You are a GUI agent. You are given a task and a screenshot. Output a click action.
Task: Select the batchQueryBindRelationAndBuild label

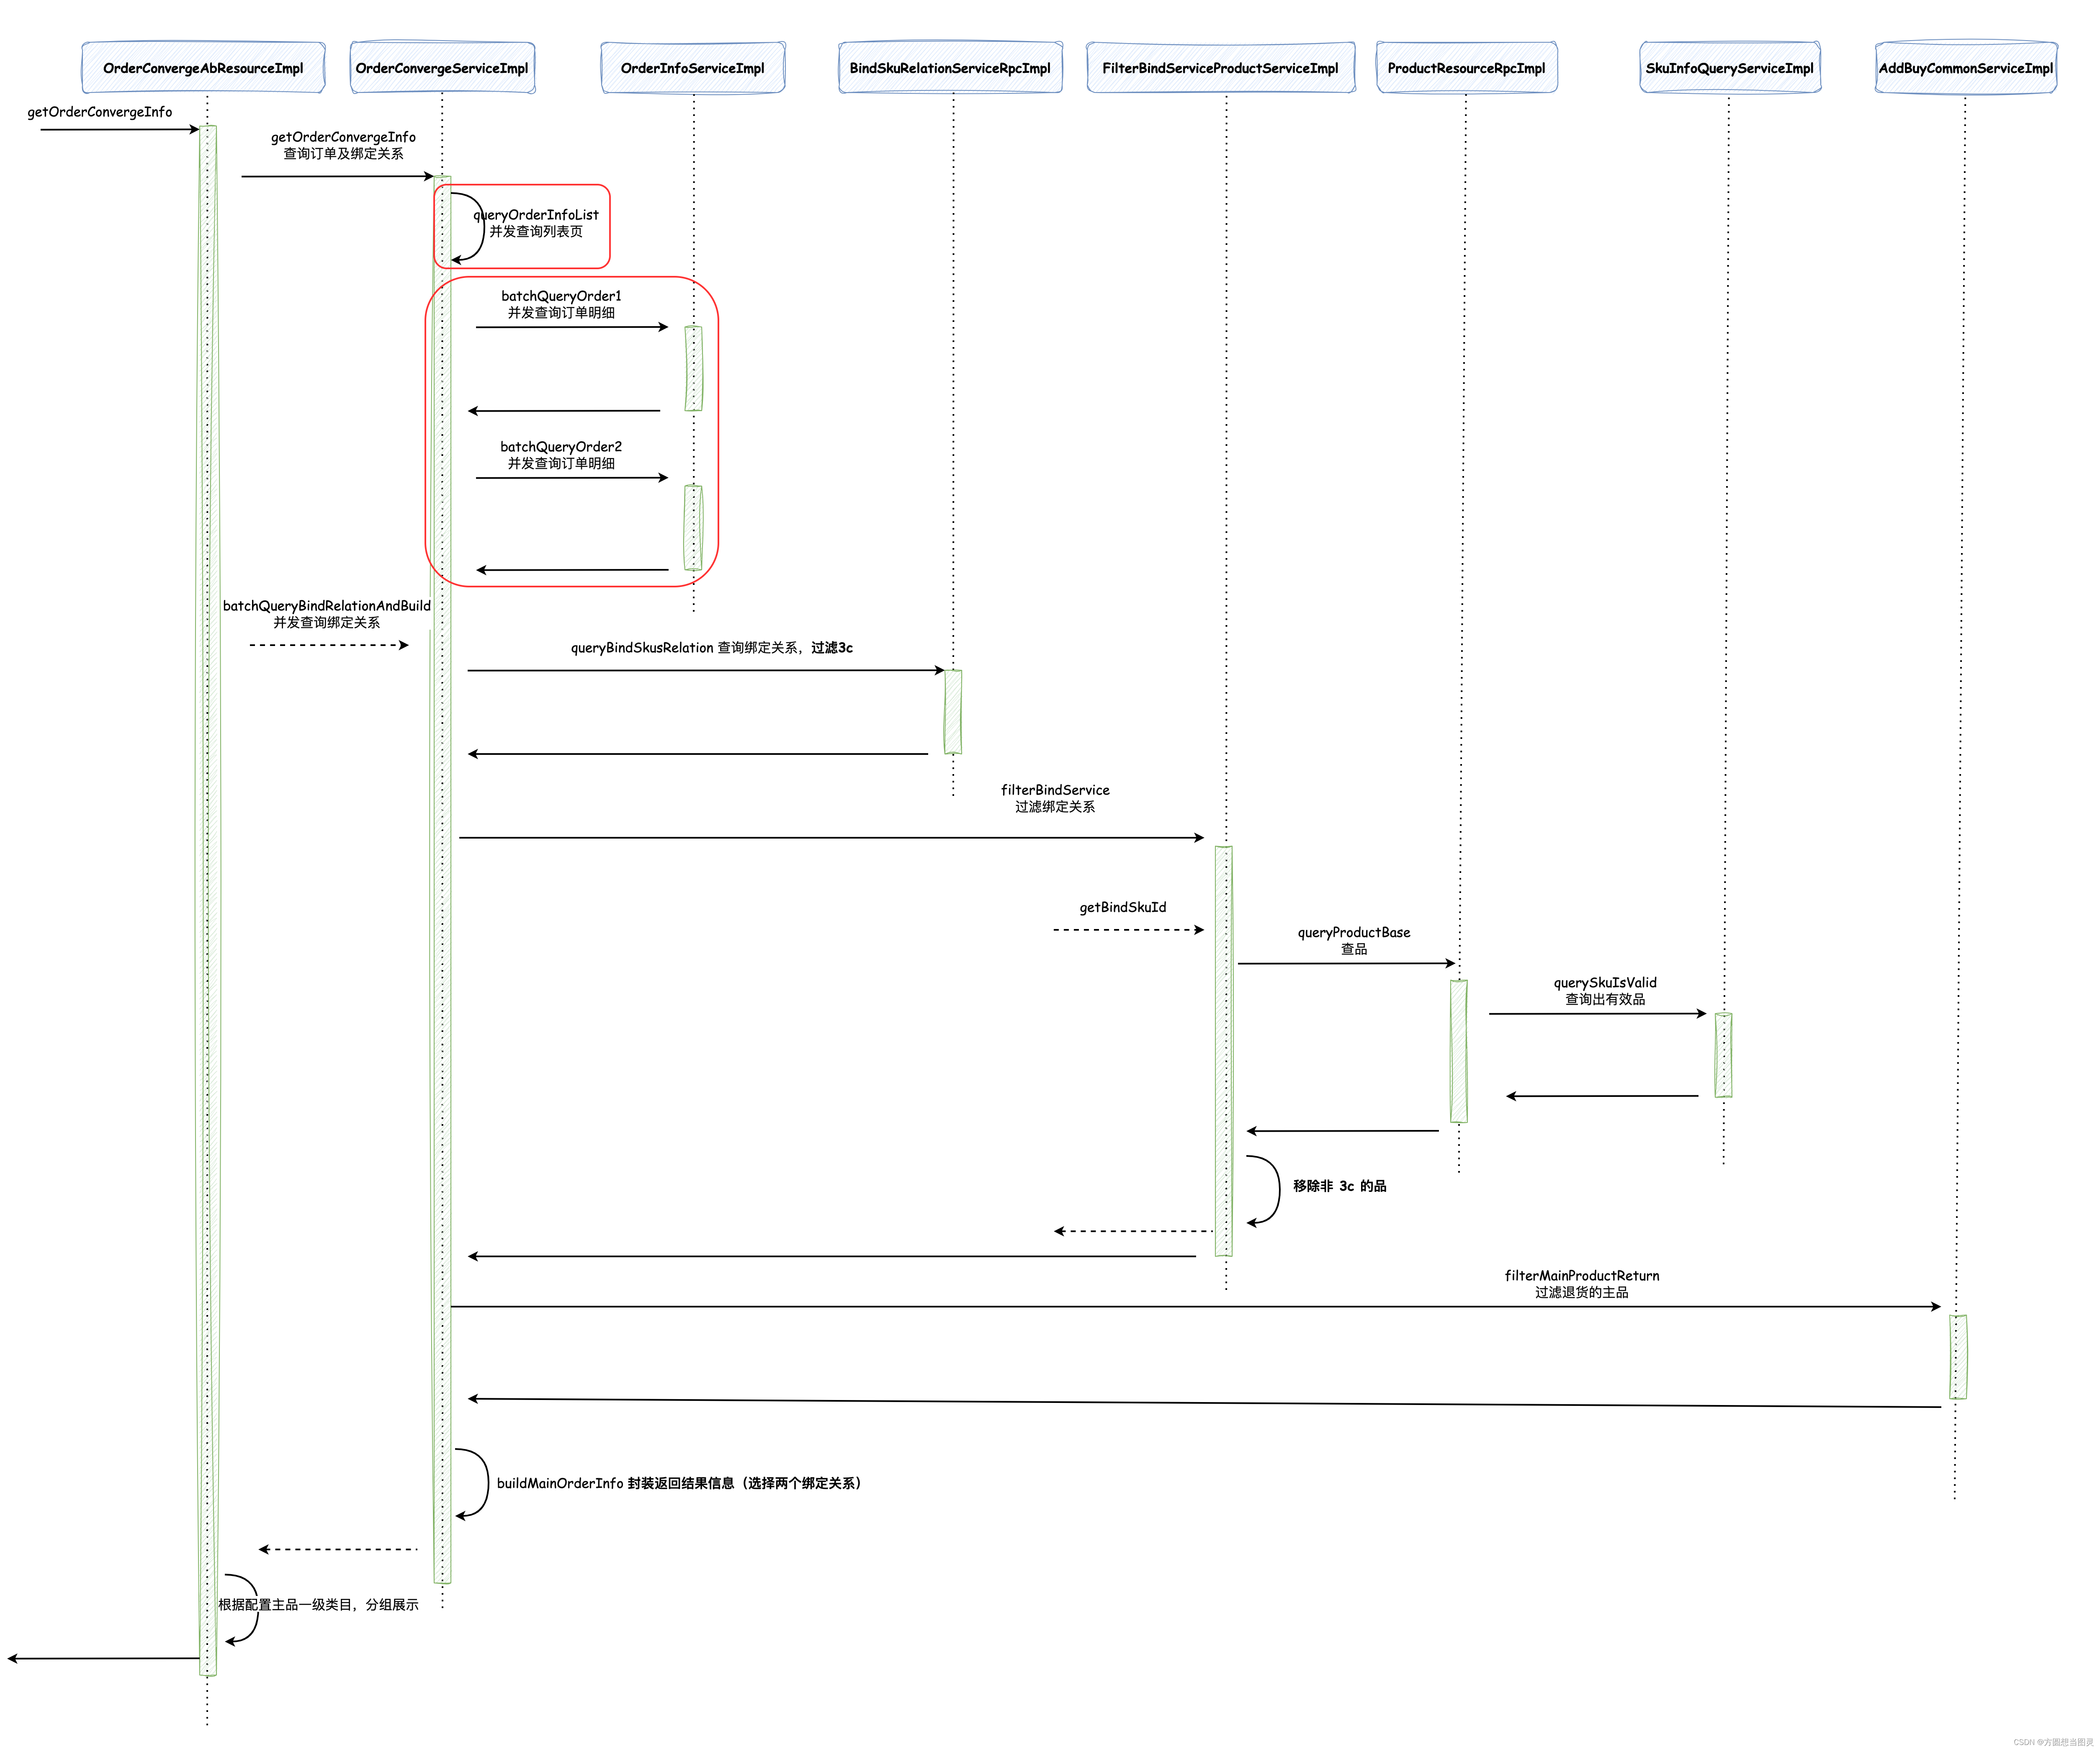[x=327, y=606]
